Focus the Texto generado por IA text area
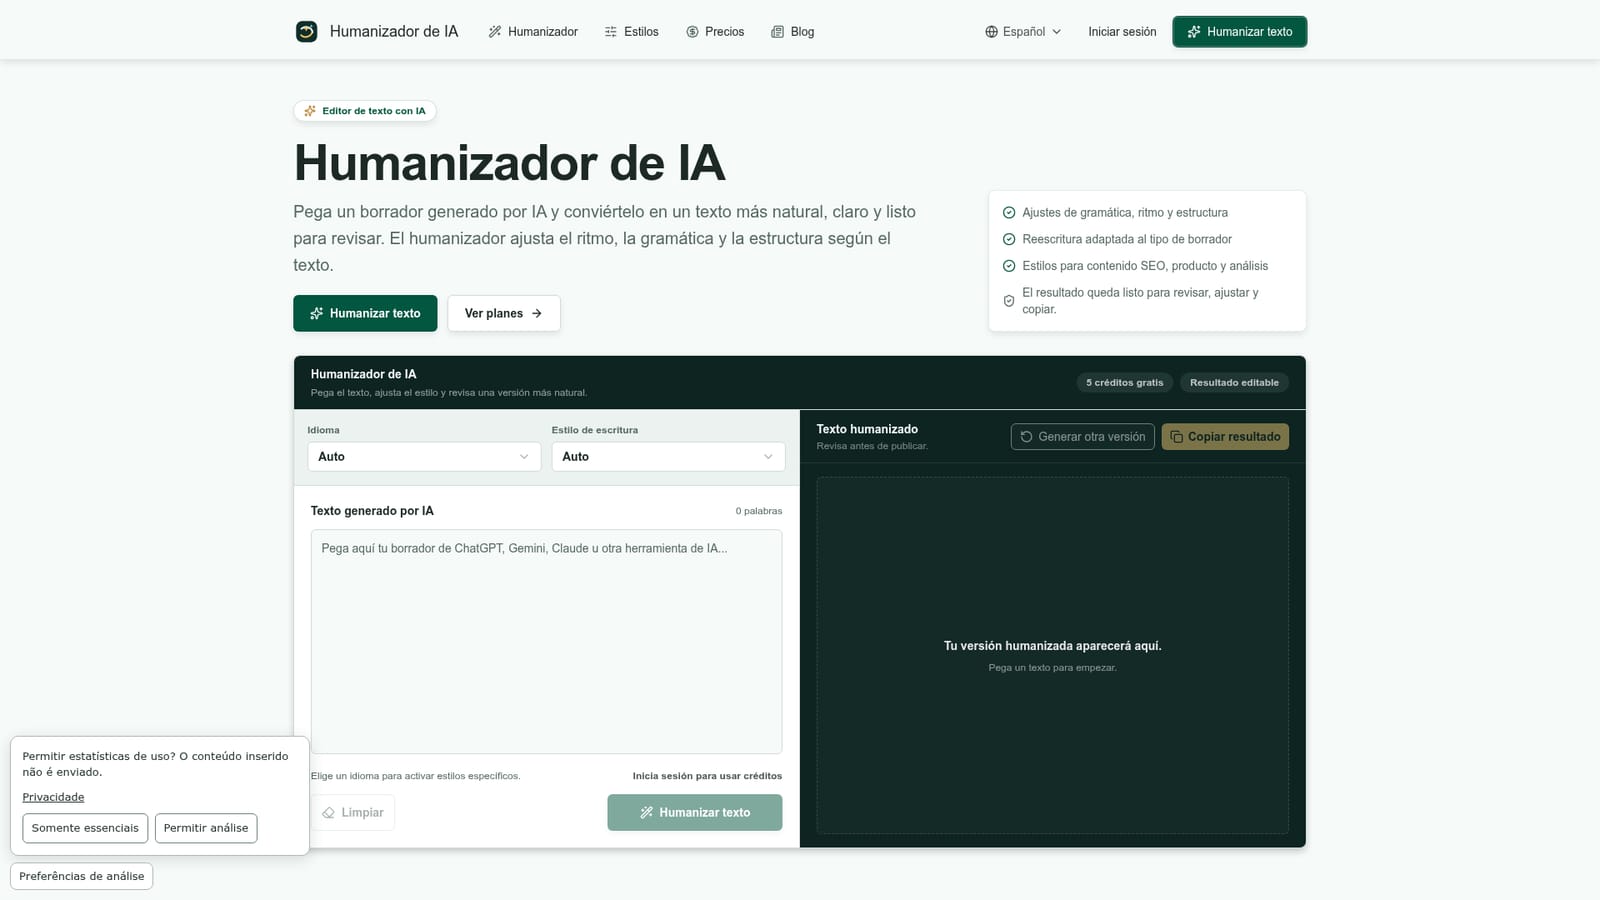The height and width of the screenshot is (900, 1600). [x=546, y=641]
